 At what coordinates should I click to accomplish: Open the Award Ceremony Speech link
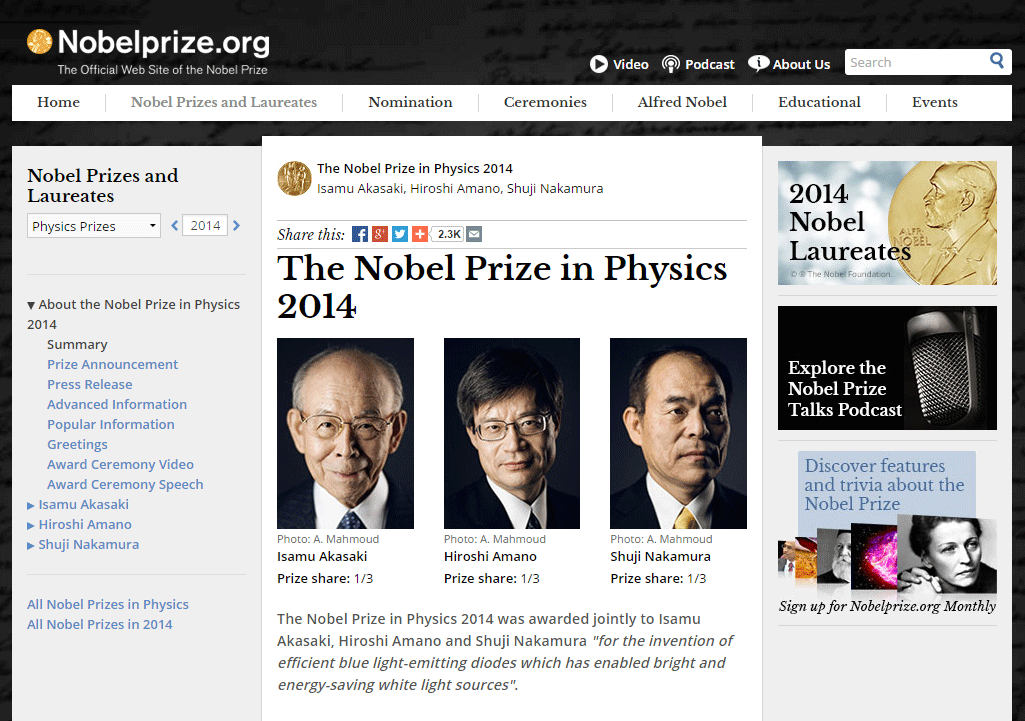coord(125,485)
